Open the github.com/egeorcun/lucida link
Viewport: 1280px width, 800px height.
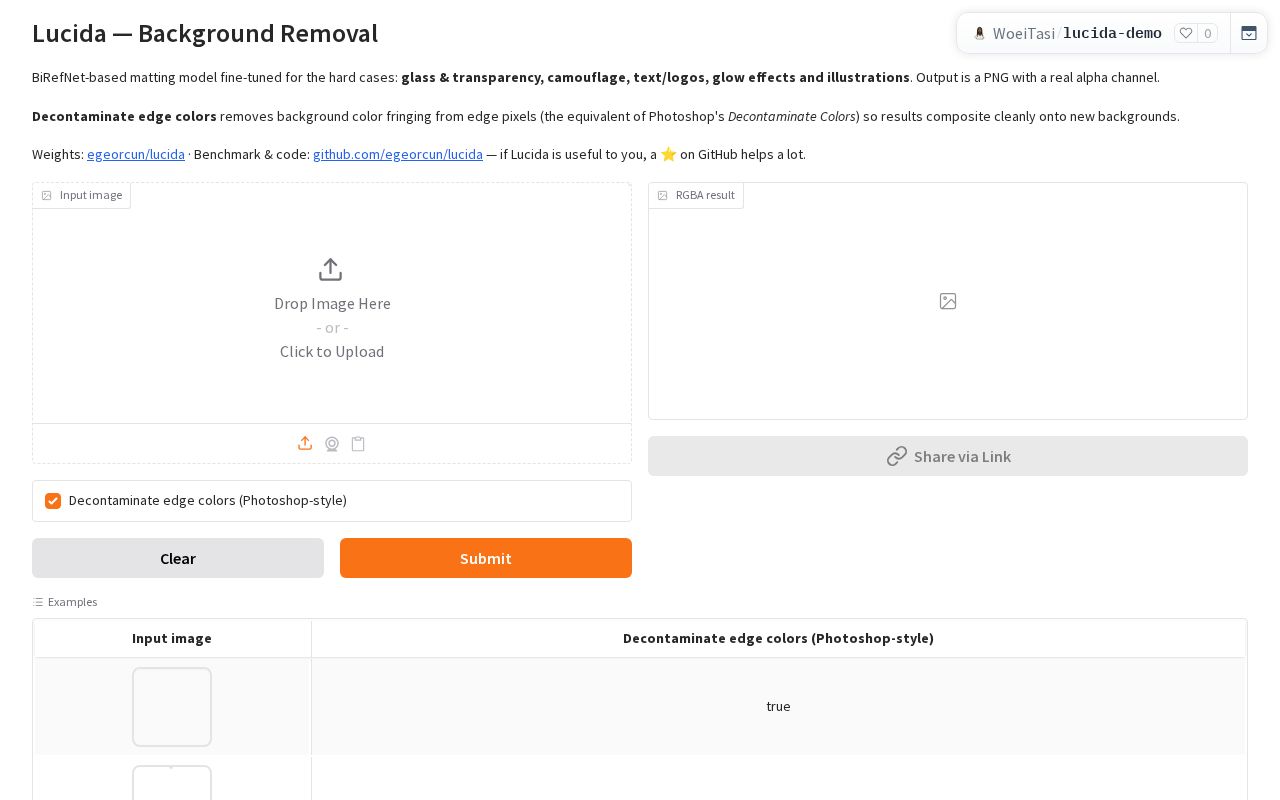coord(398,154)
